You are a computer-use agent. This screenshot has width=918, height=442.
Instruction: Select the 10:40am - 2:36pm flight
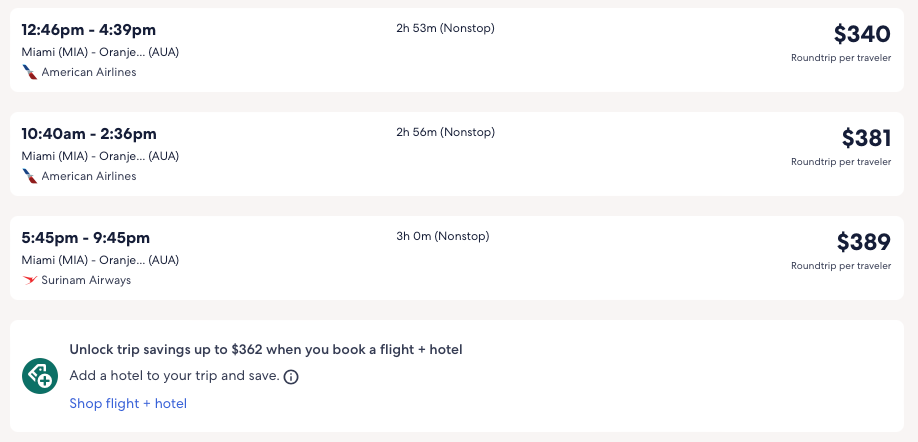(x=89, y=134)
